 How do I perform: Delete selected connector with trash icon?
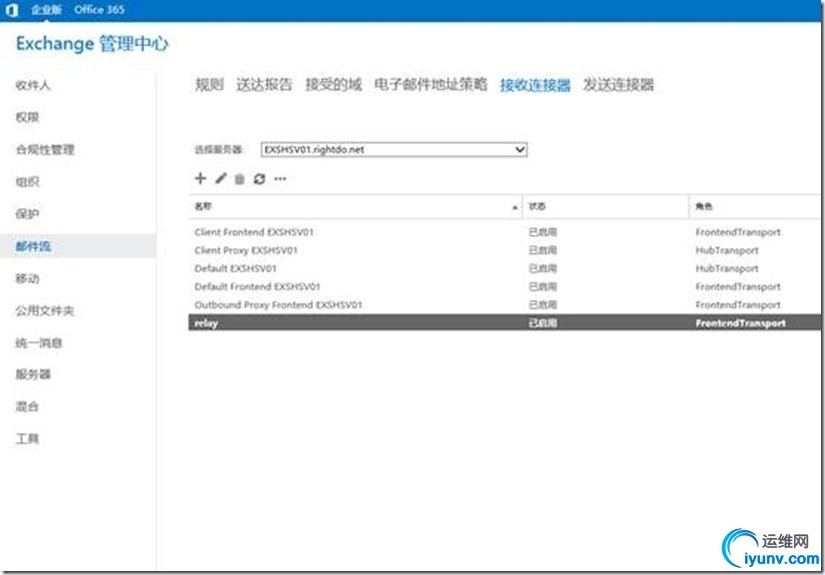pyautogui.click(x=239, y=179)
